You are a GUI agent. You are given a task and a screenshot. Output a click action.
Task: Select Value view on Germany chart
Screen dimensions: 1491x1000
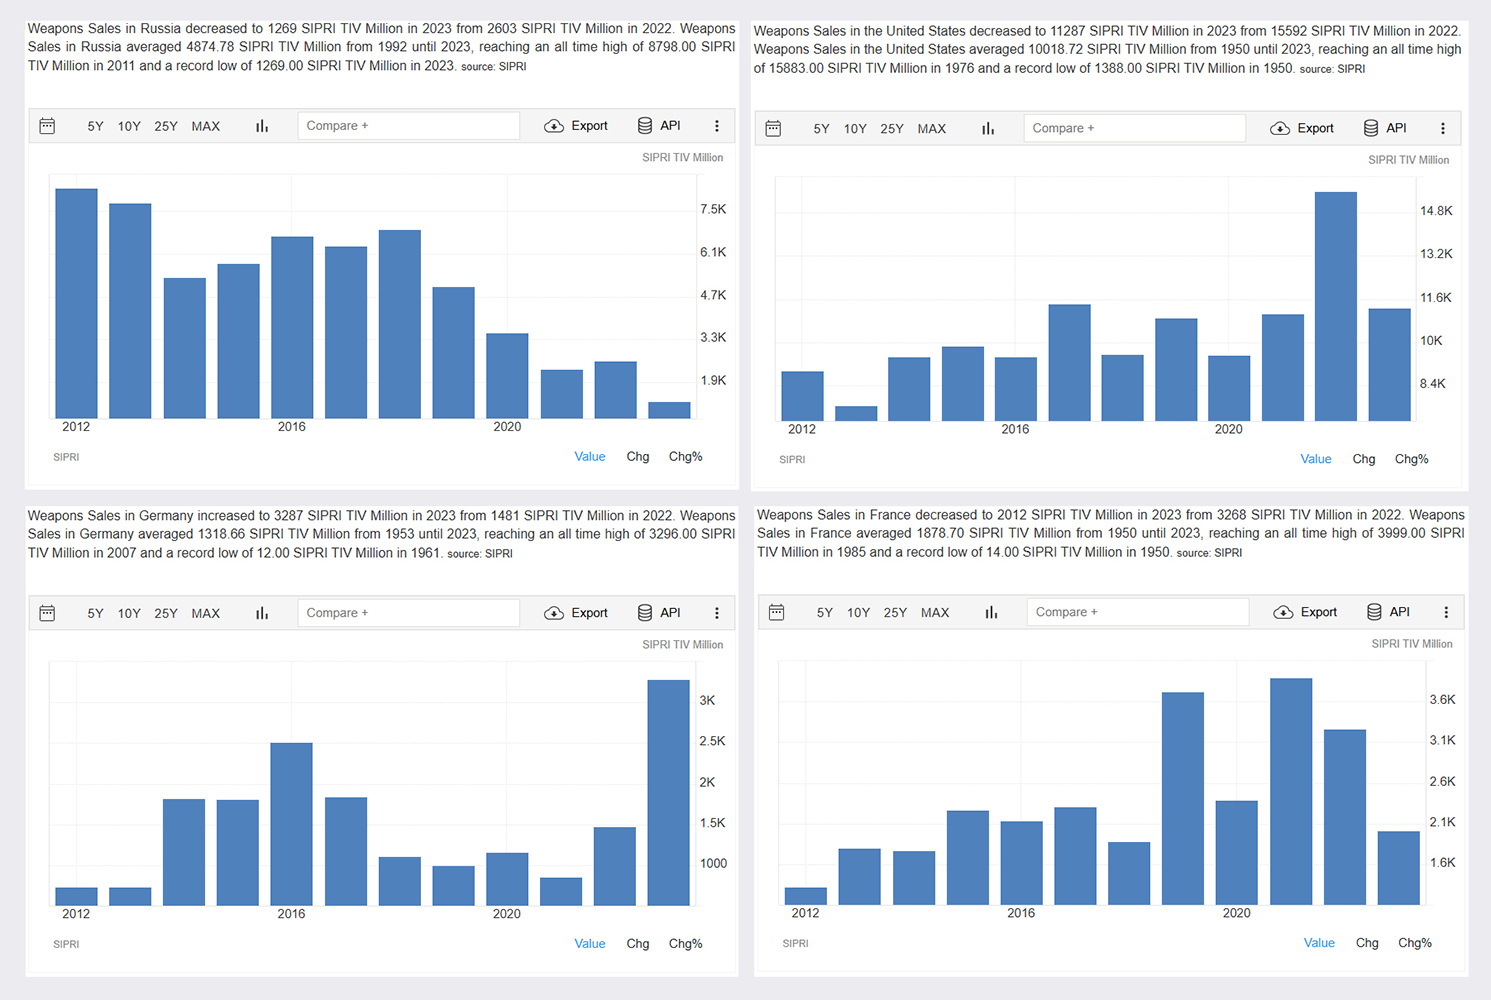click(590, 943)
